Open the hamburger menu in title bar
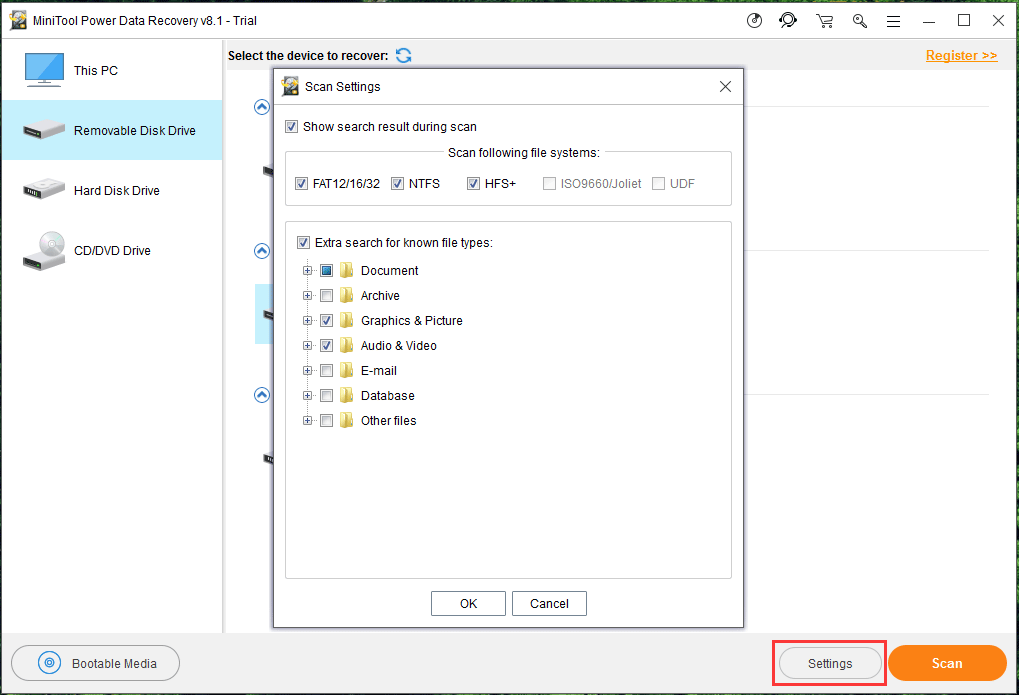1019x695 pixels. (893, 20)
